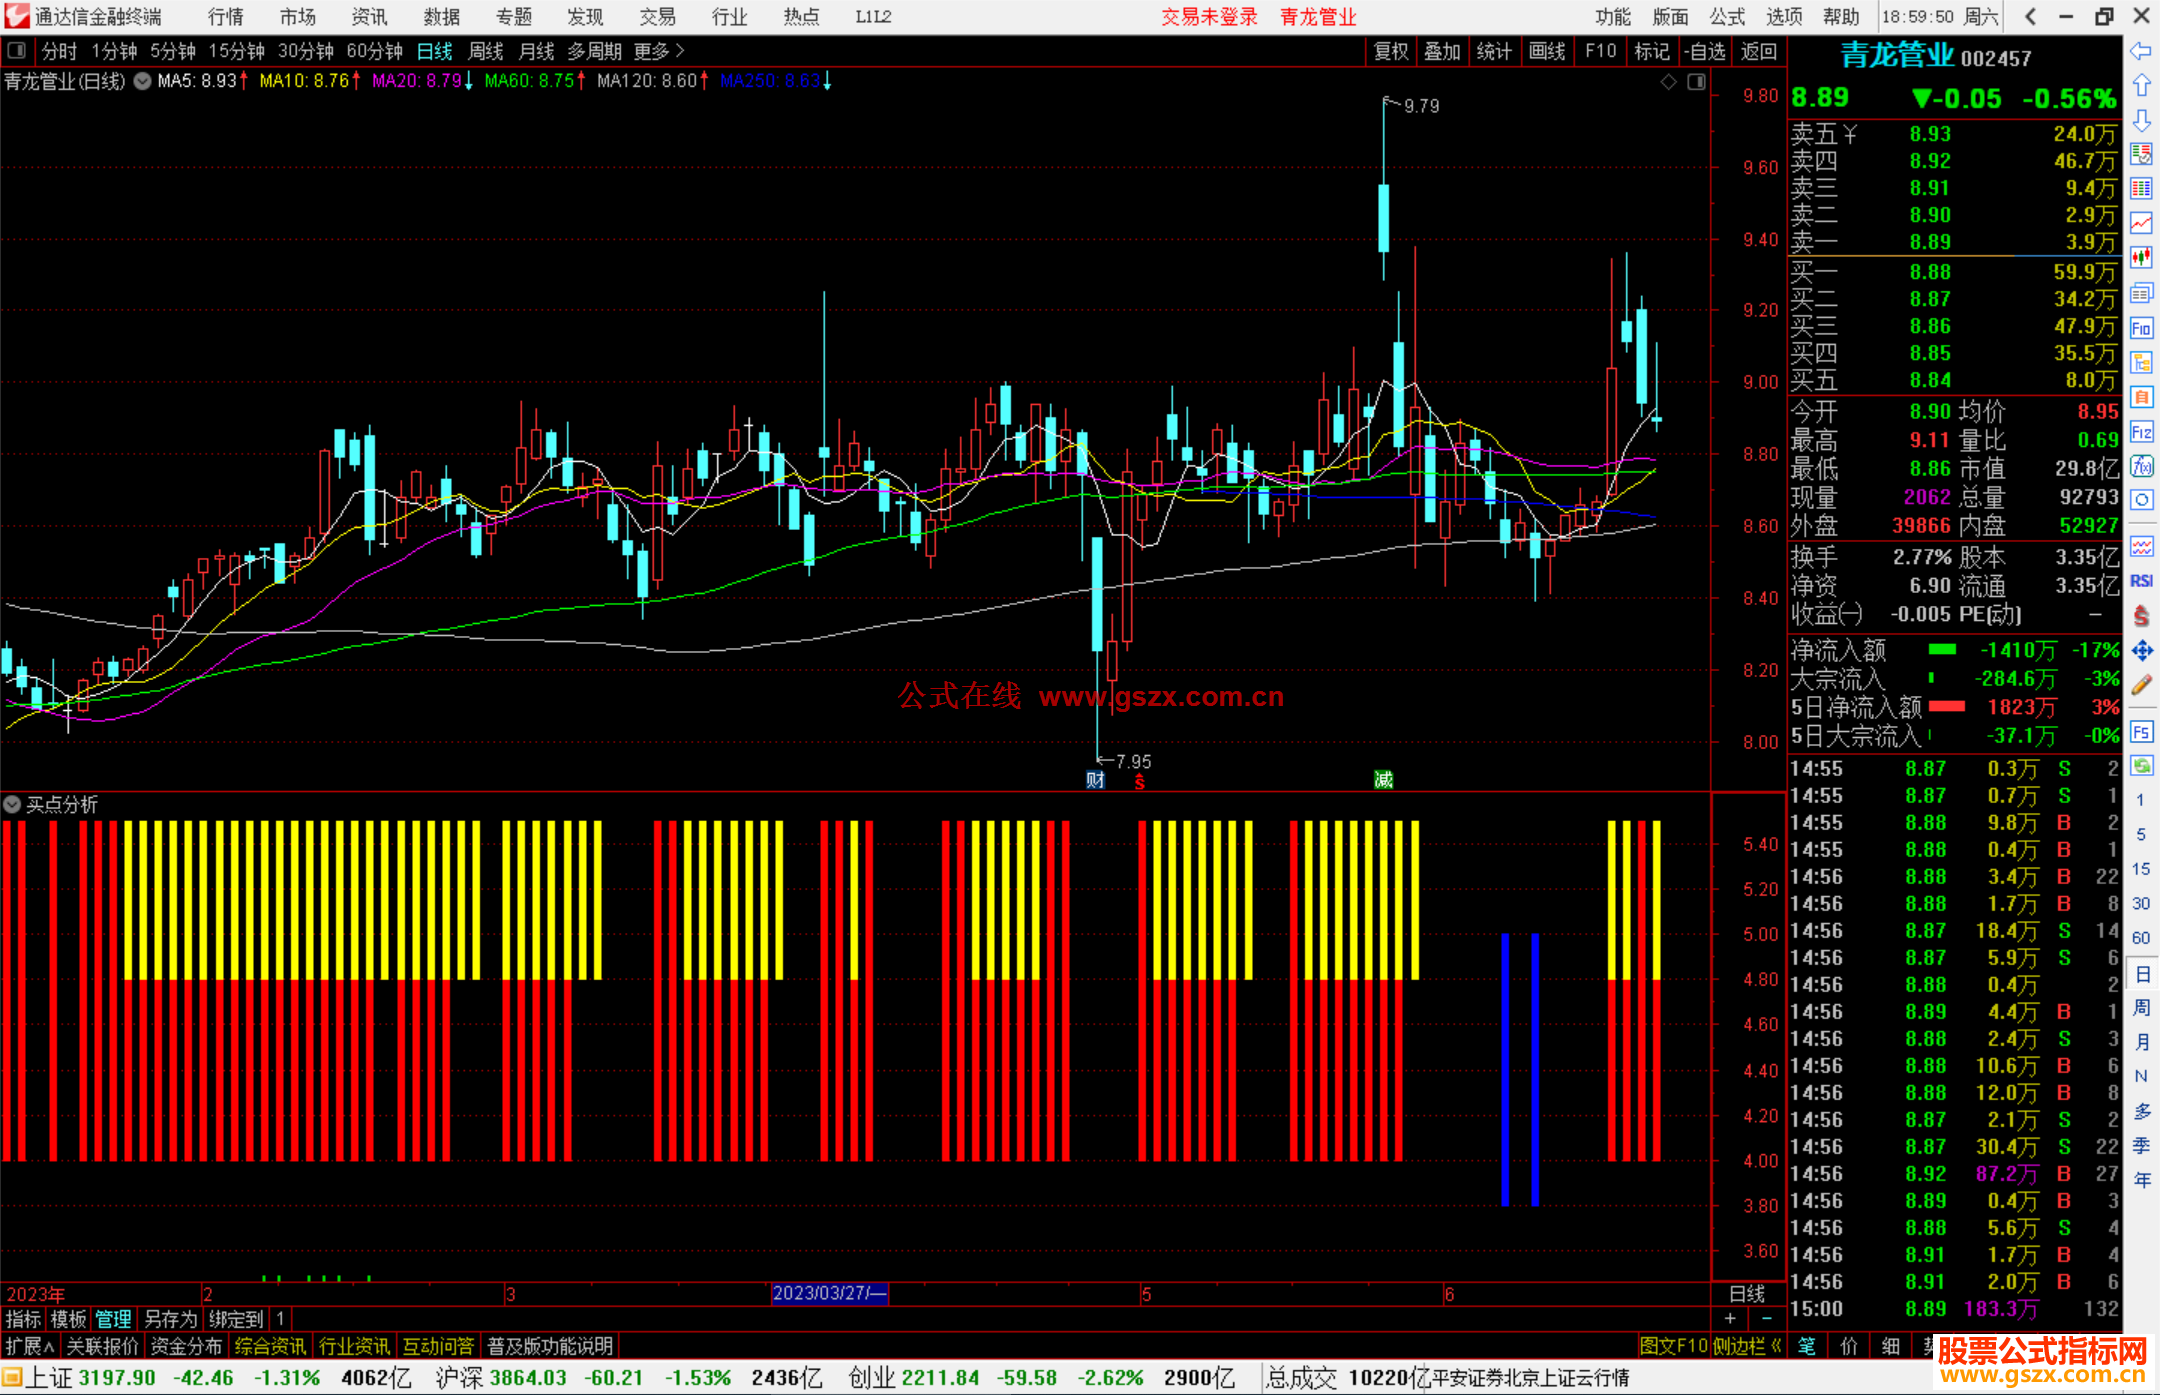This screenshot has width=2160, height=1395.
Task: Toggle the panel icon left of 分时
Action: [17, 51]
